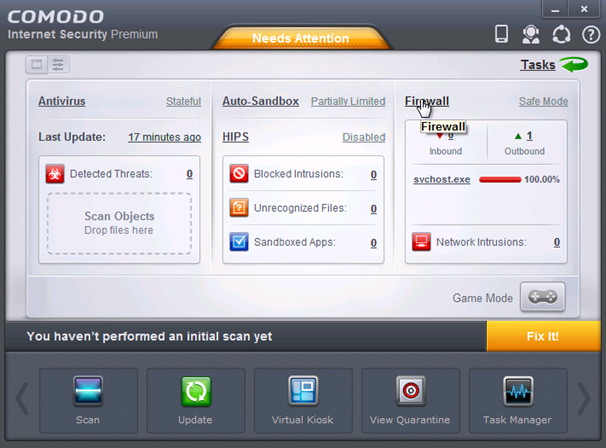Go to next tasks with right arrow
This screenshot has height=448, width=606.
point(584,399)
